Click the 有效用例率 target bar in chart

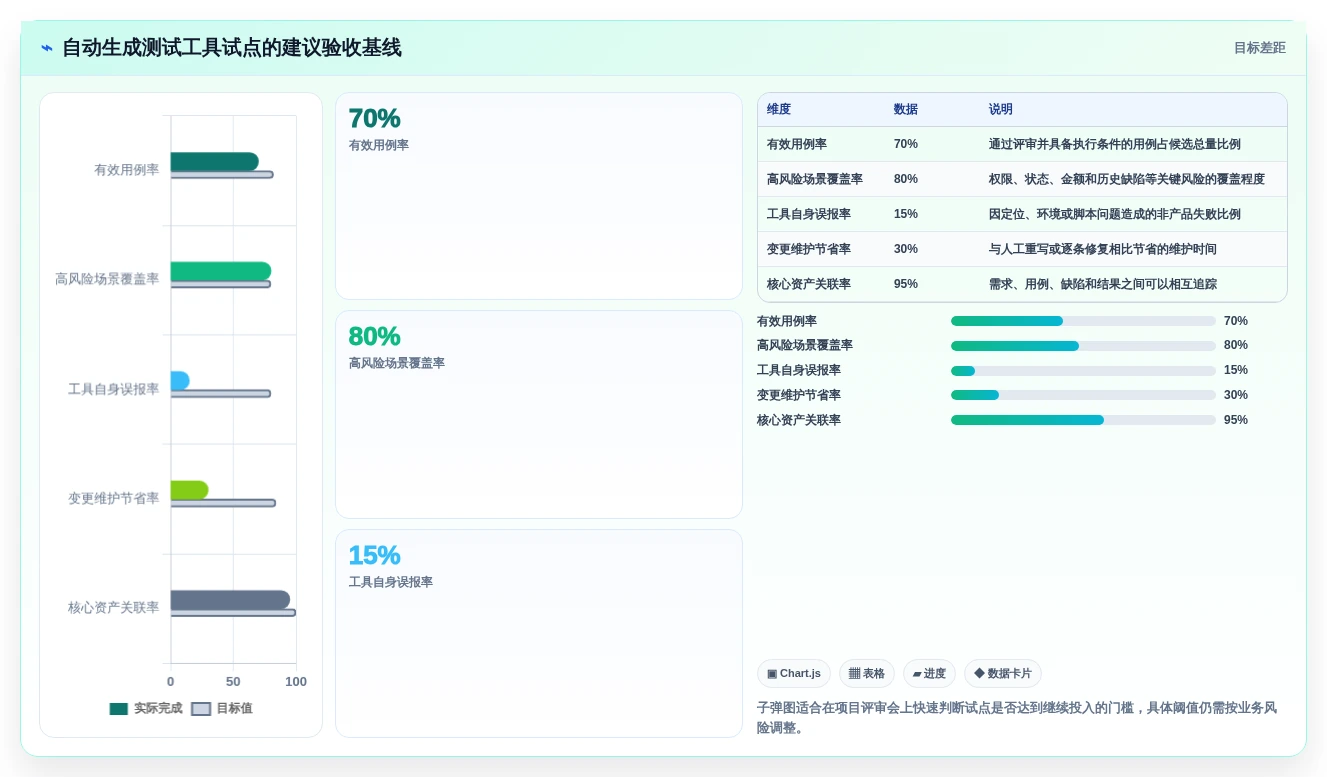tap(221, 175)
